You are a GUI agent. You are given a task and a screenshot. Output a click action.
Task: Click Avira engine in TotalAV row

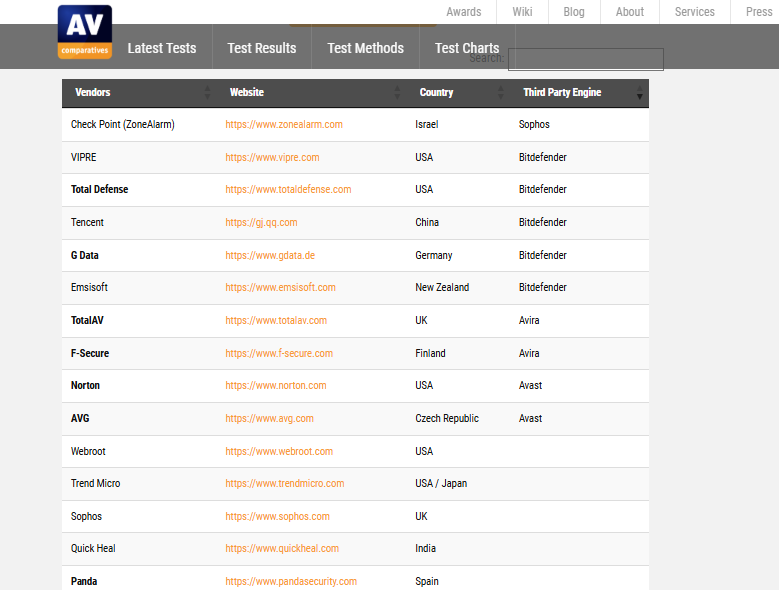(x=529, y=320)
